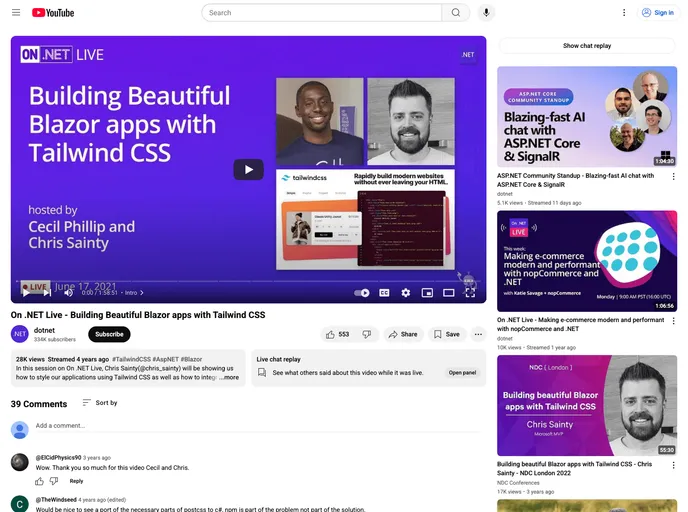Open Blazing-fast AI chat video thumbnail

pos(587,117)
